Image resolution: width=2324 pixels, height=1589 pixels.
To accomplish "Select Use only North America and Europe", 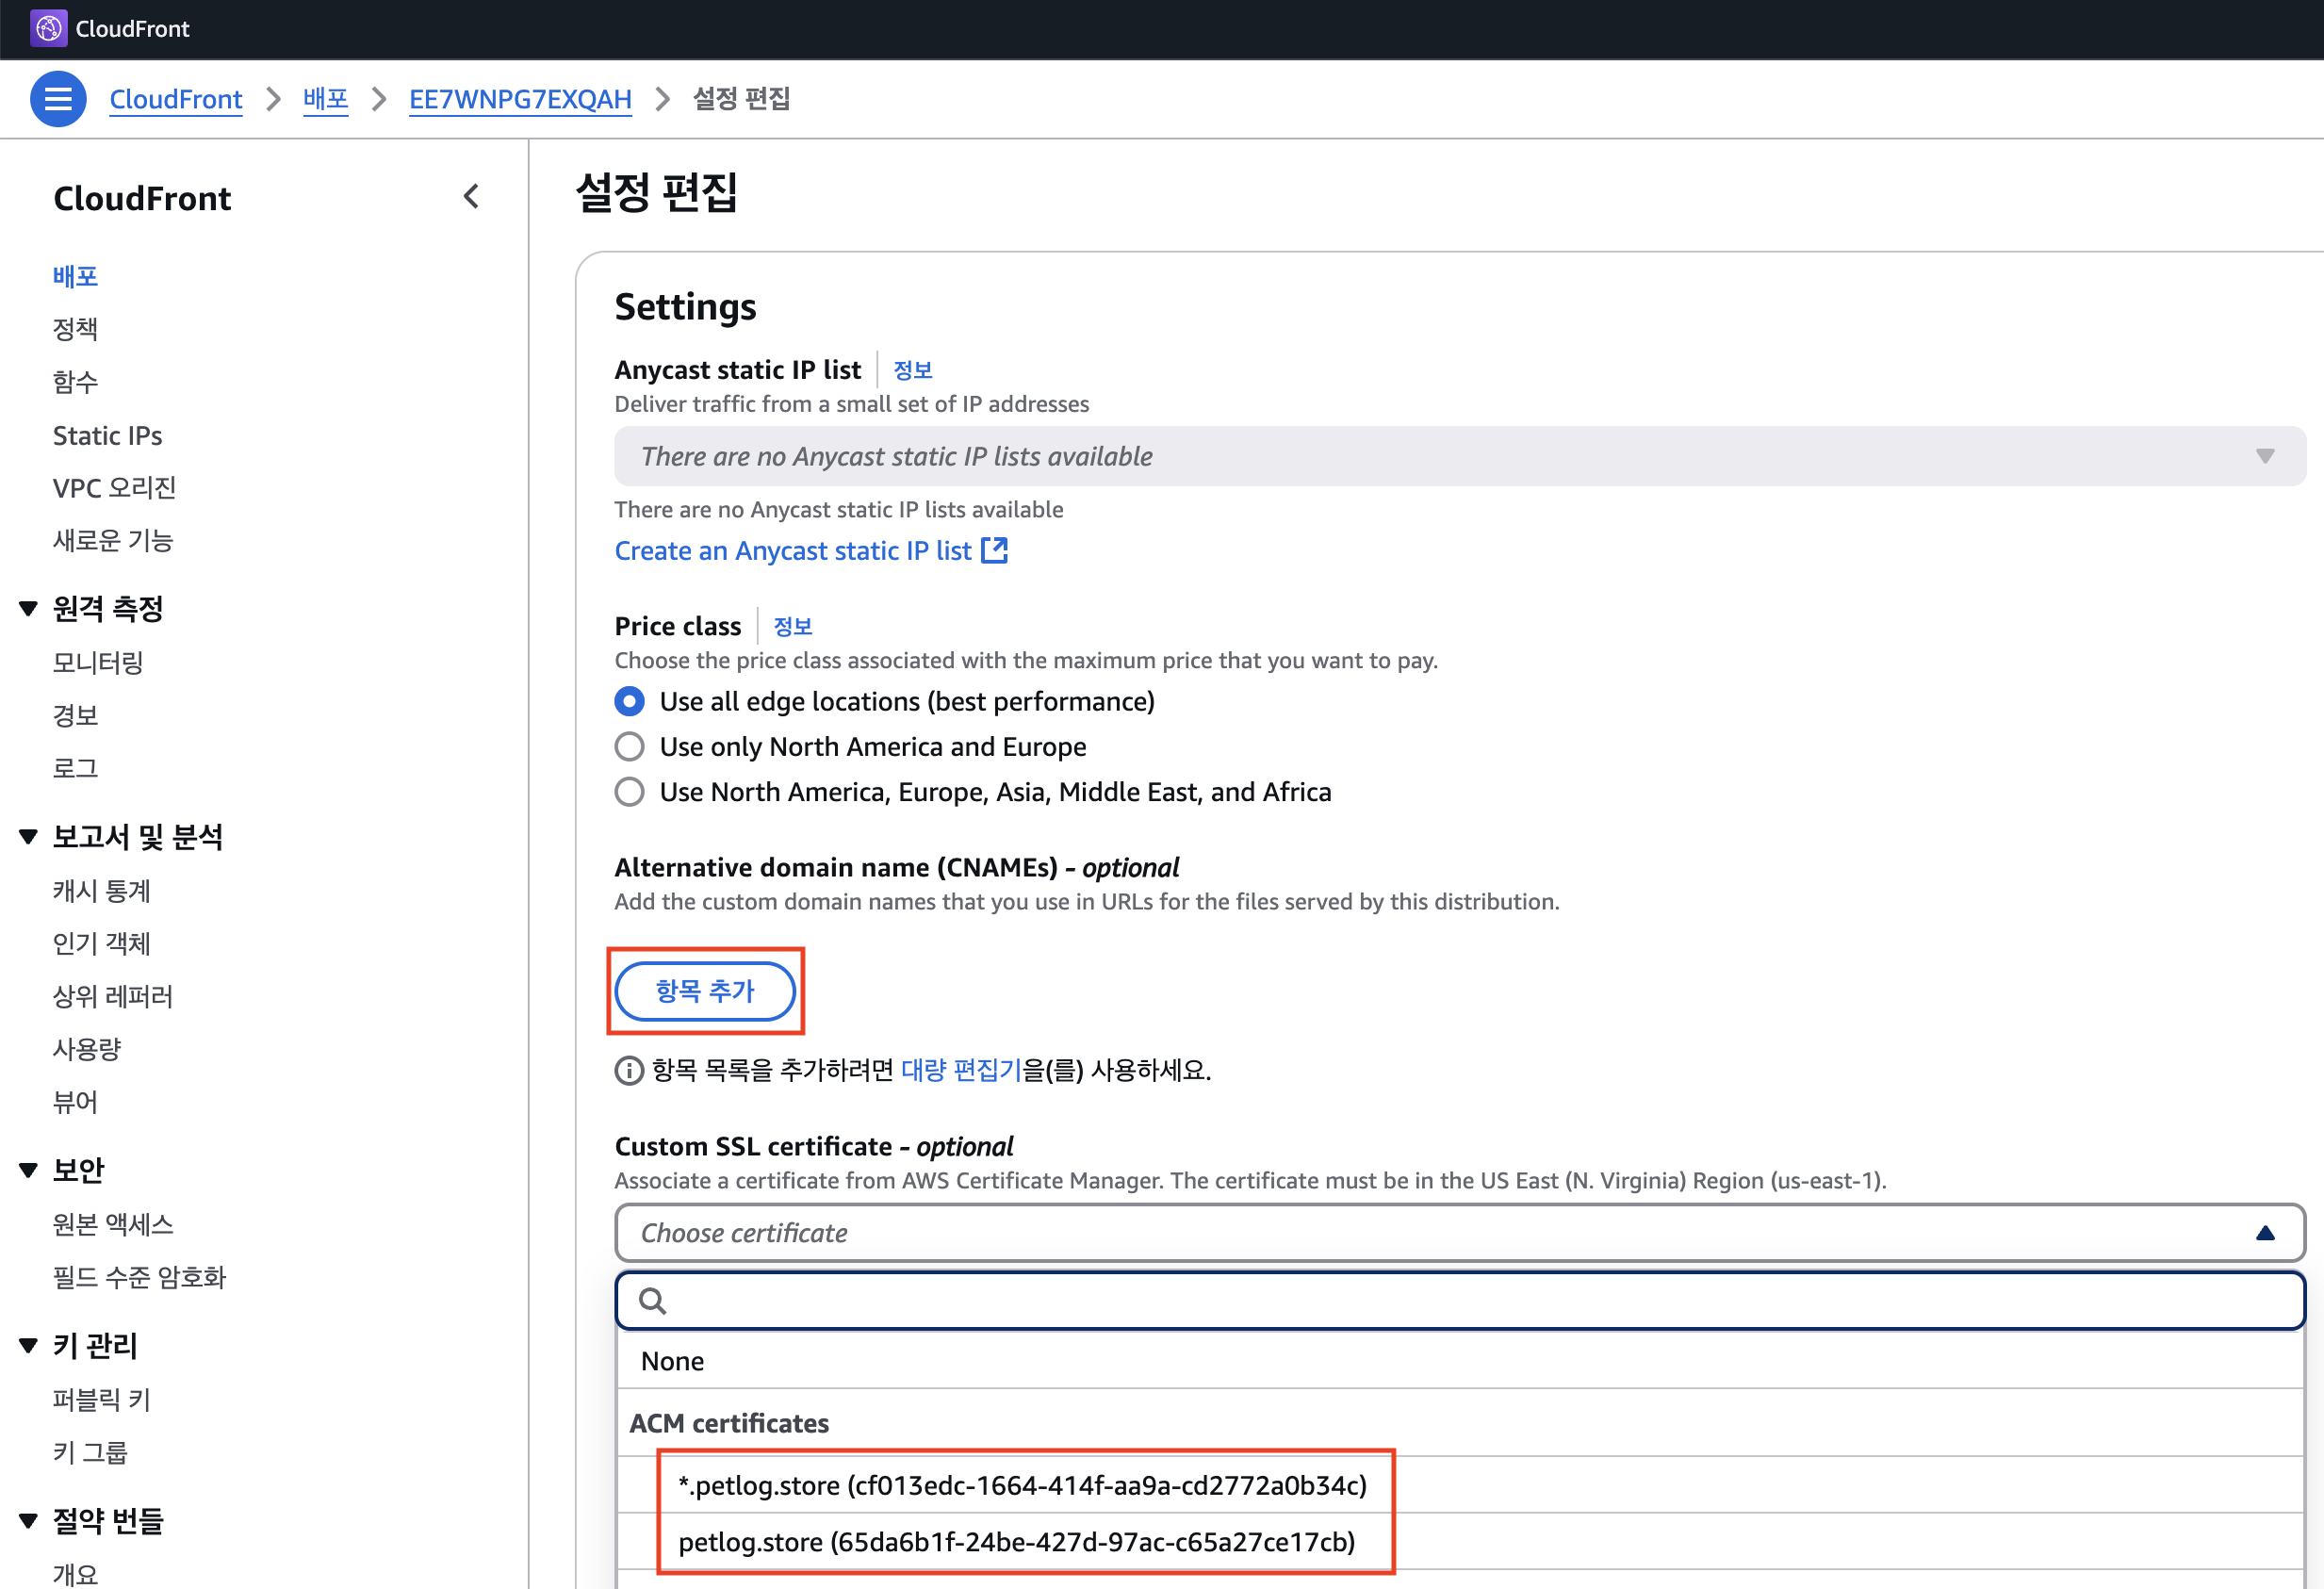I will click(x=629, y=747).
